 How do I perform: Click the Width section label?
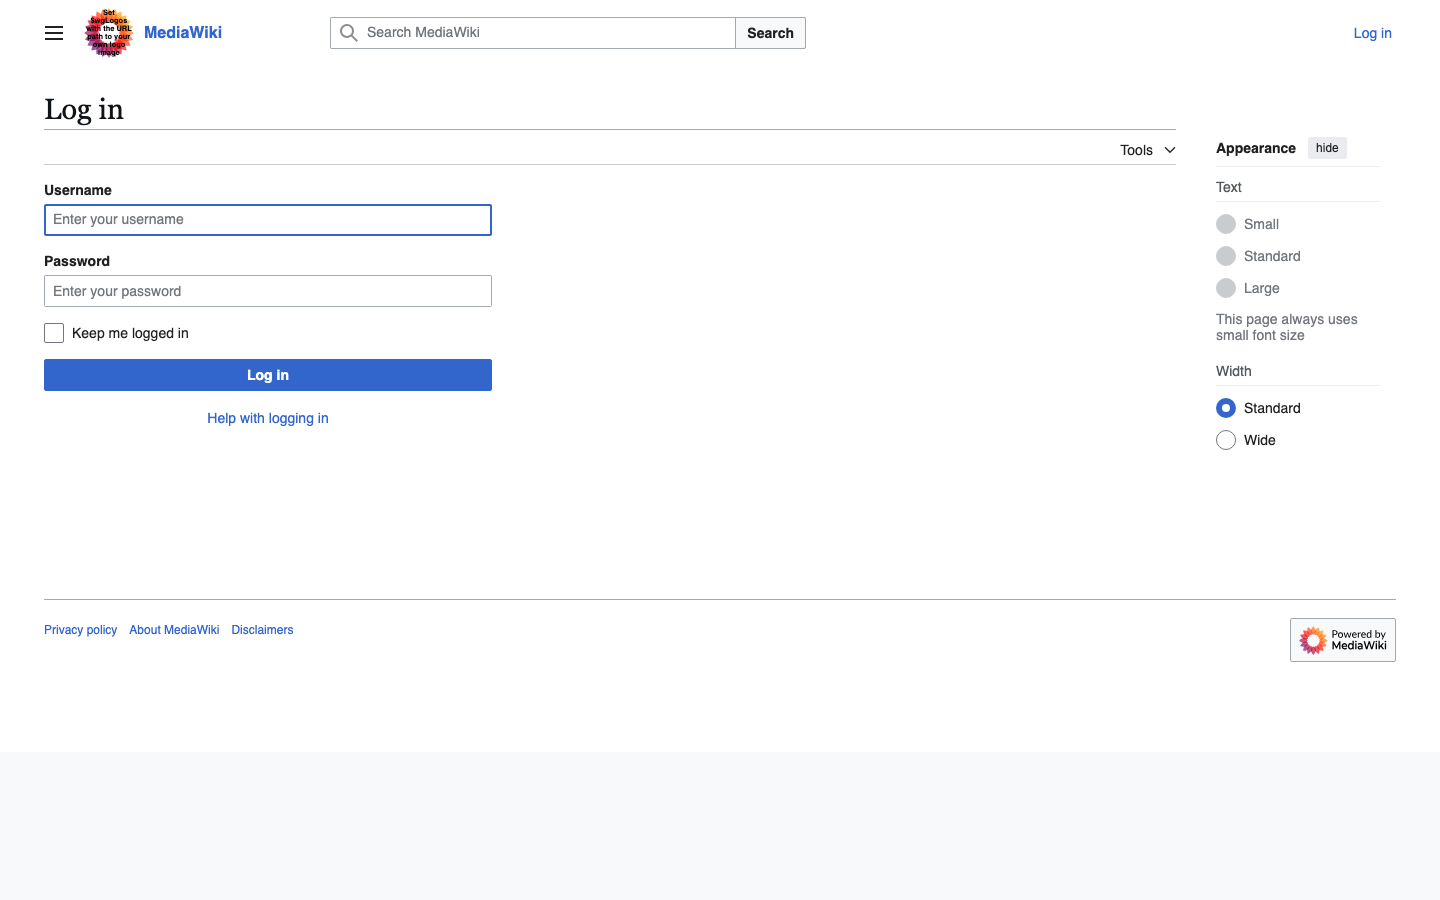click(1234, 371)
